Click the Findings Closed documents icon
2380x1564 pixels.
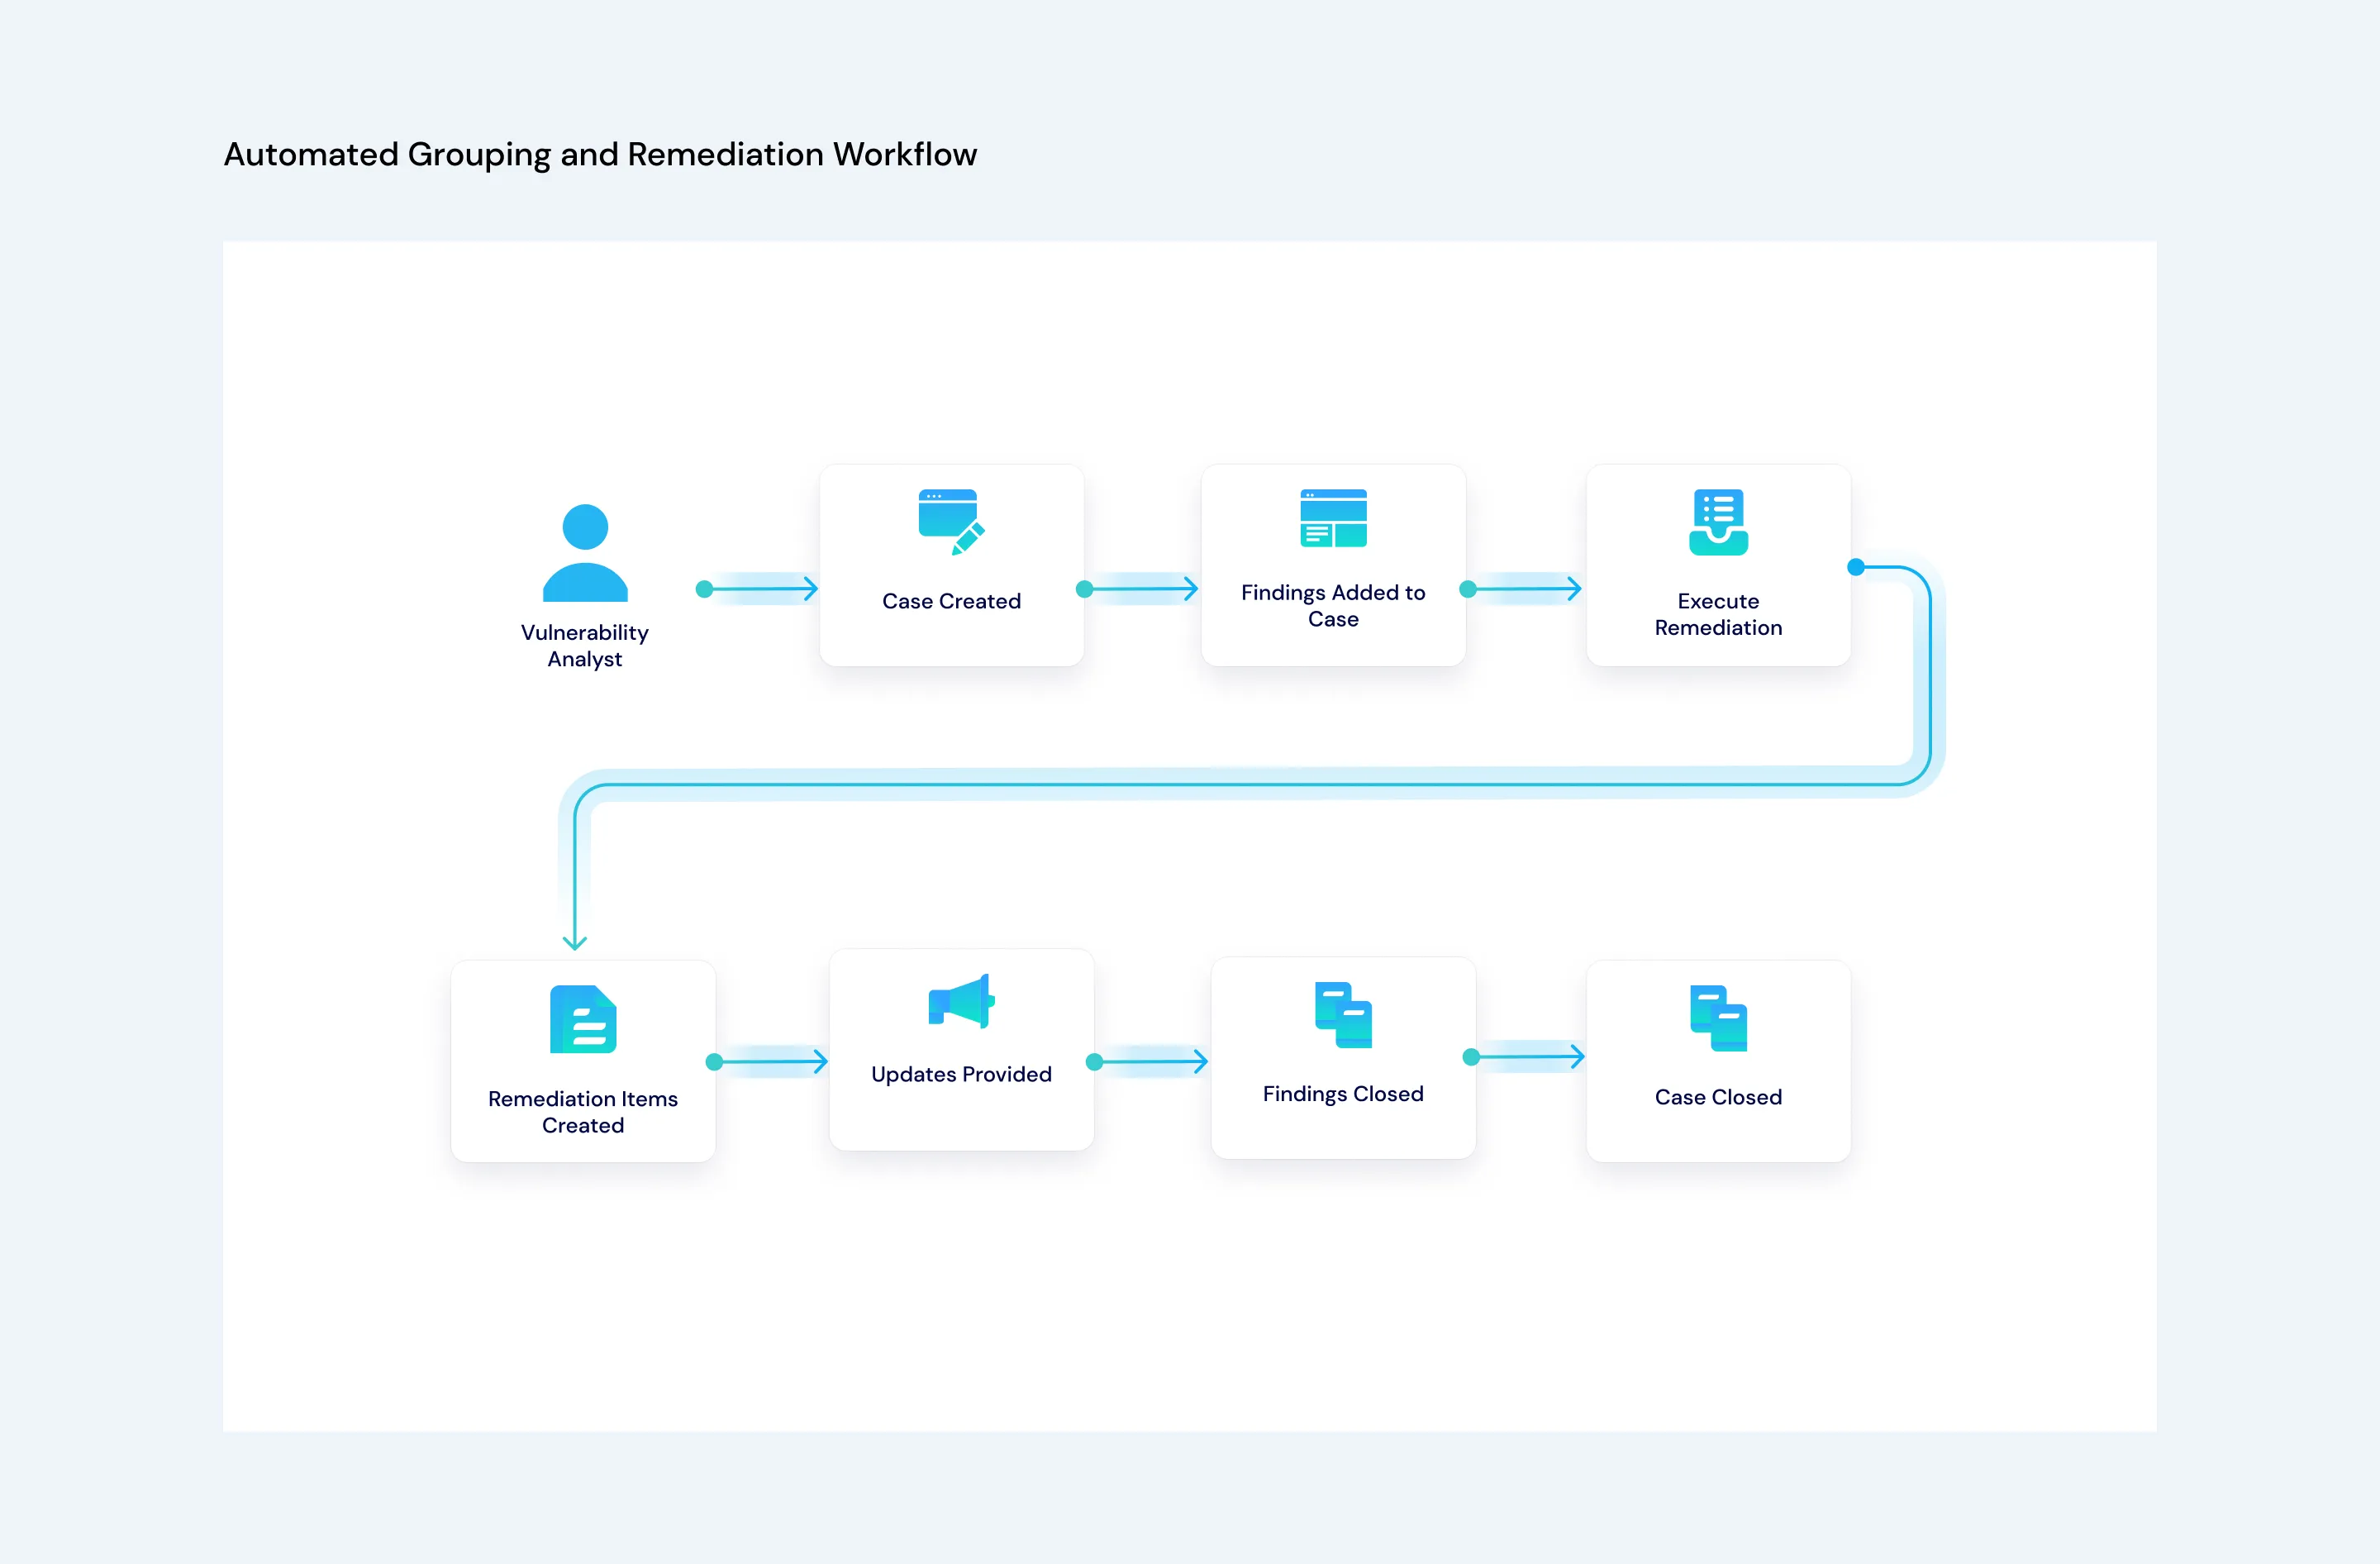1343,1015
